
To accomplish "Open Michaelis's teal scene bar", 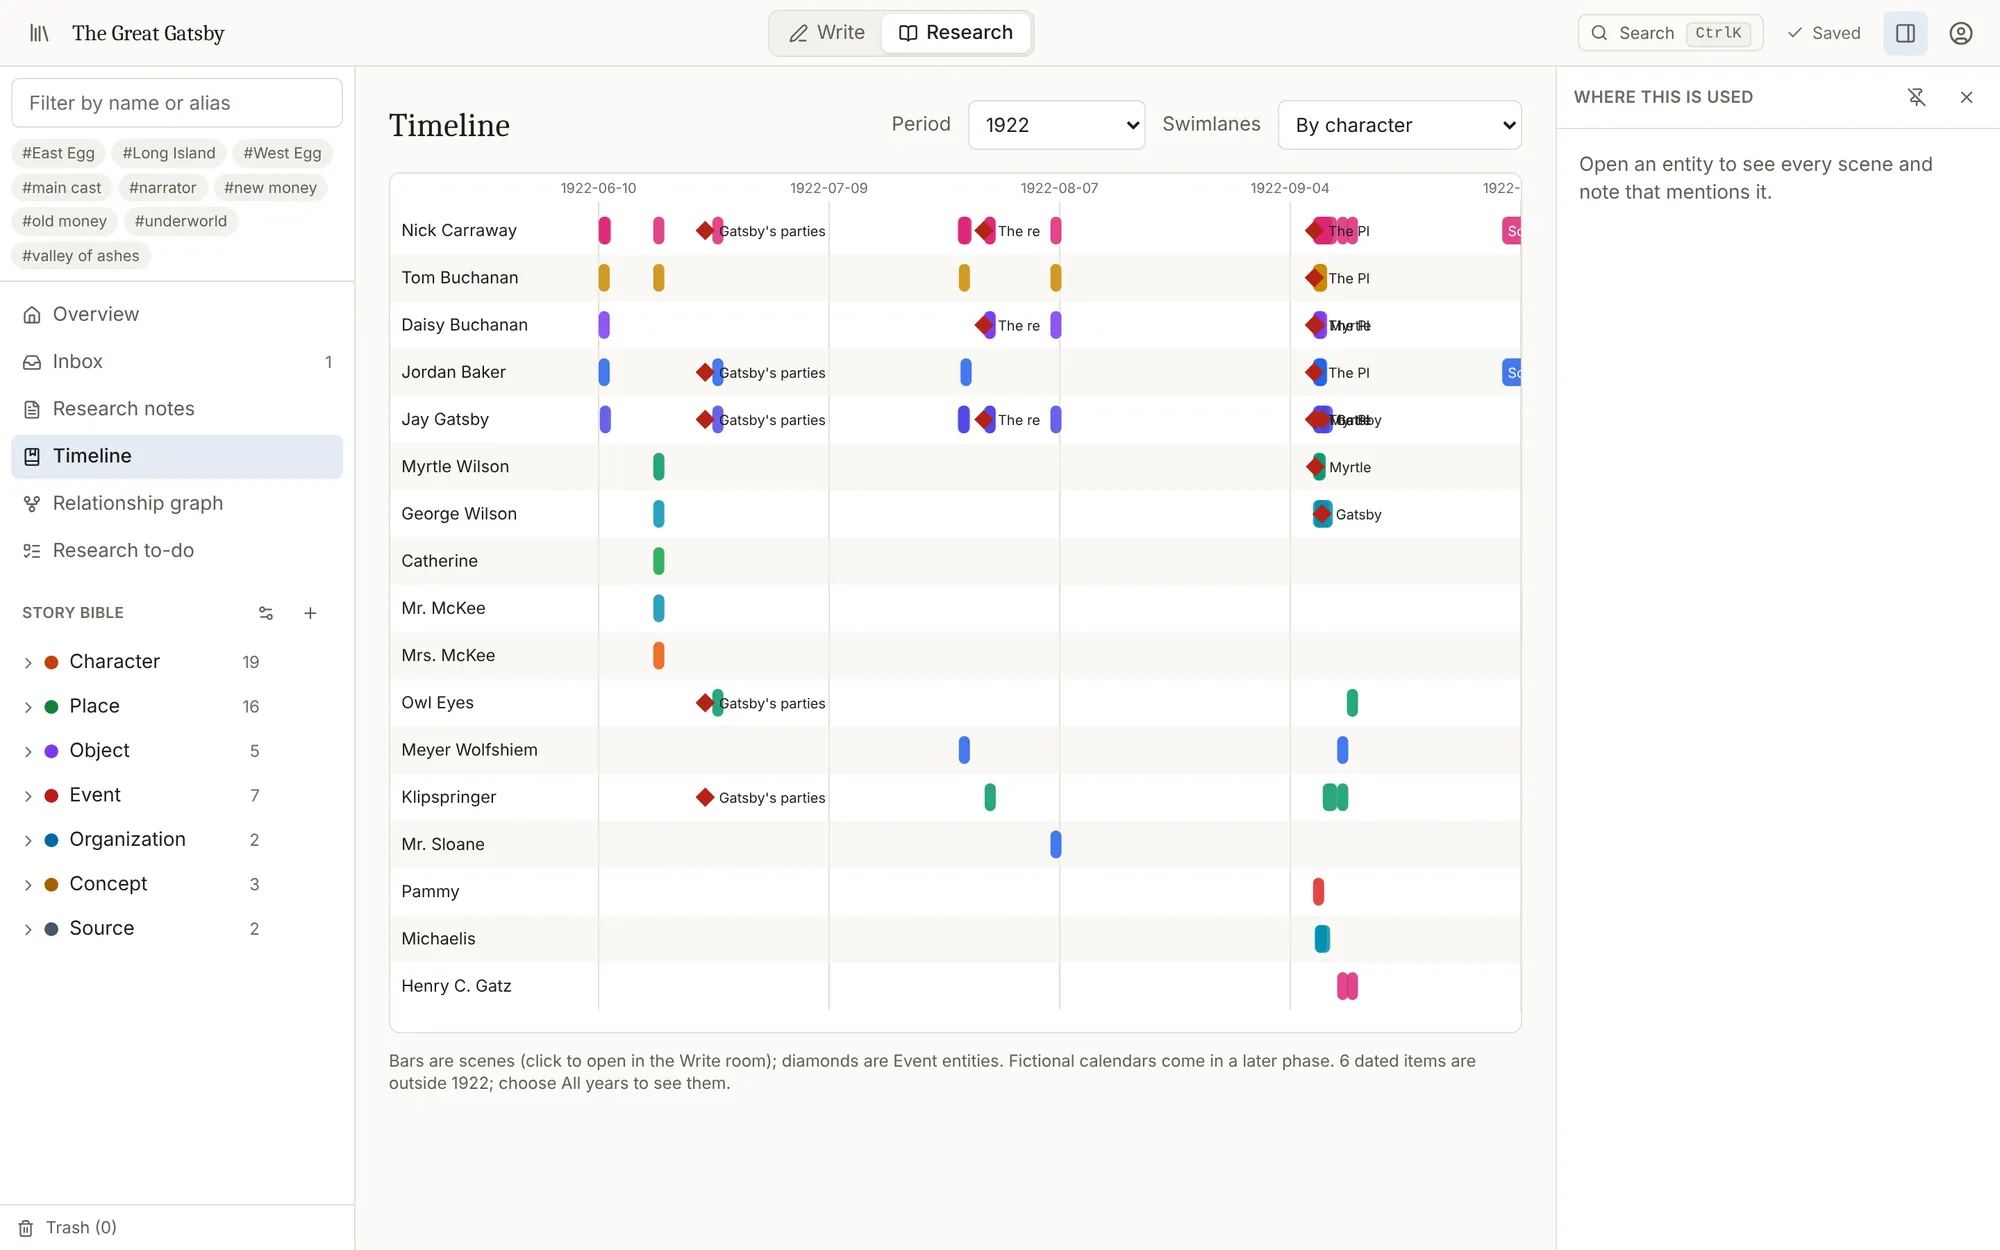I will click(1322, 938).
